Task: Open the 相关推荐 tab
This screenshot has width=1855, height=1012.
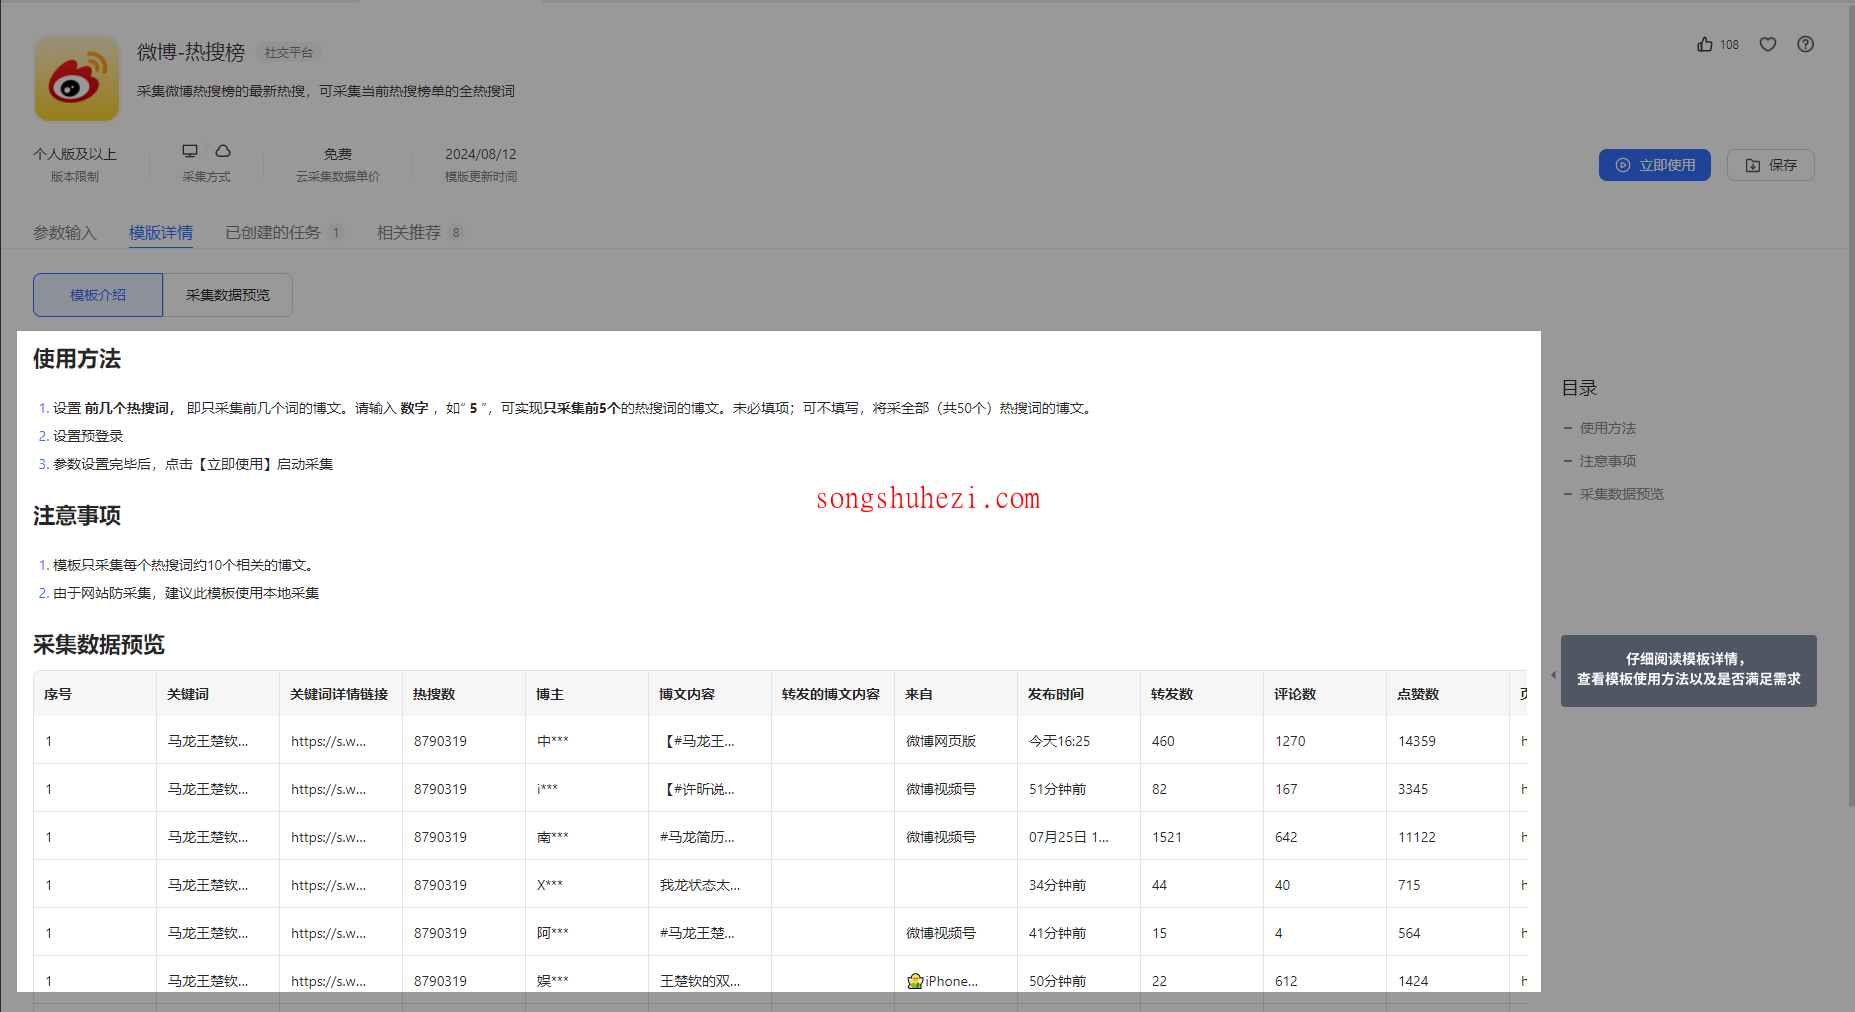Action: click(419, 232)
